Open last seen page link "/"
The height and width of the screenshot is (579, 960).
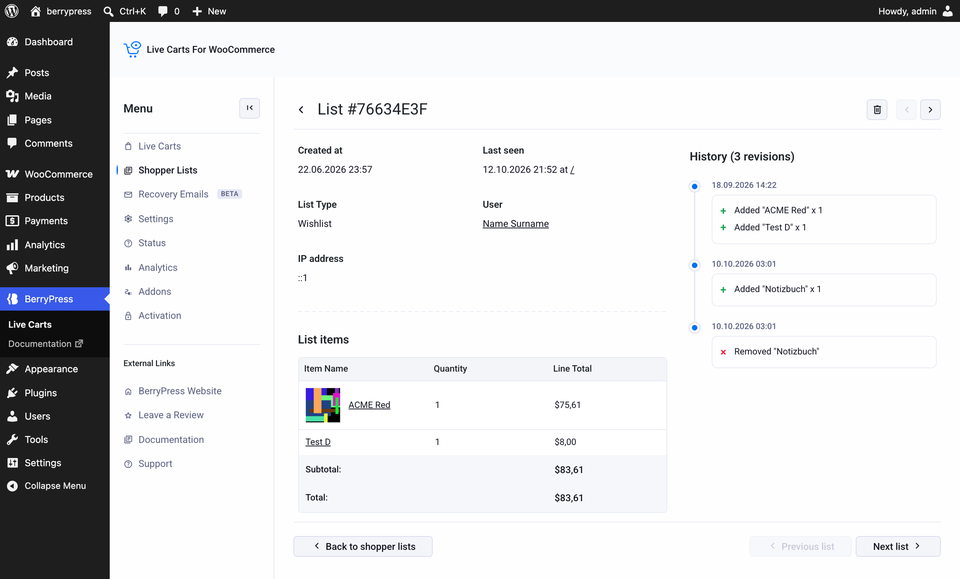[572, 170]
